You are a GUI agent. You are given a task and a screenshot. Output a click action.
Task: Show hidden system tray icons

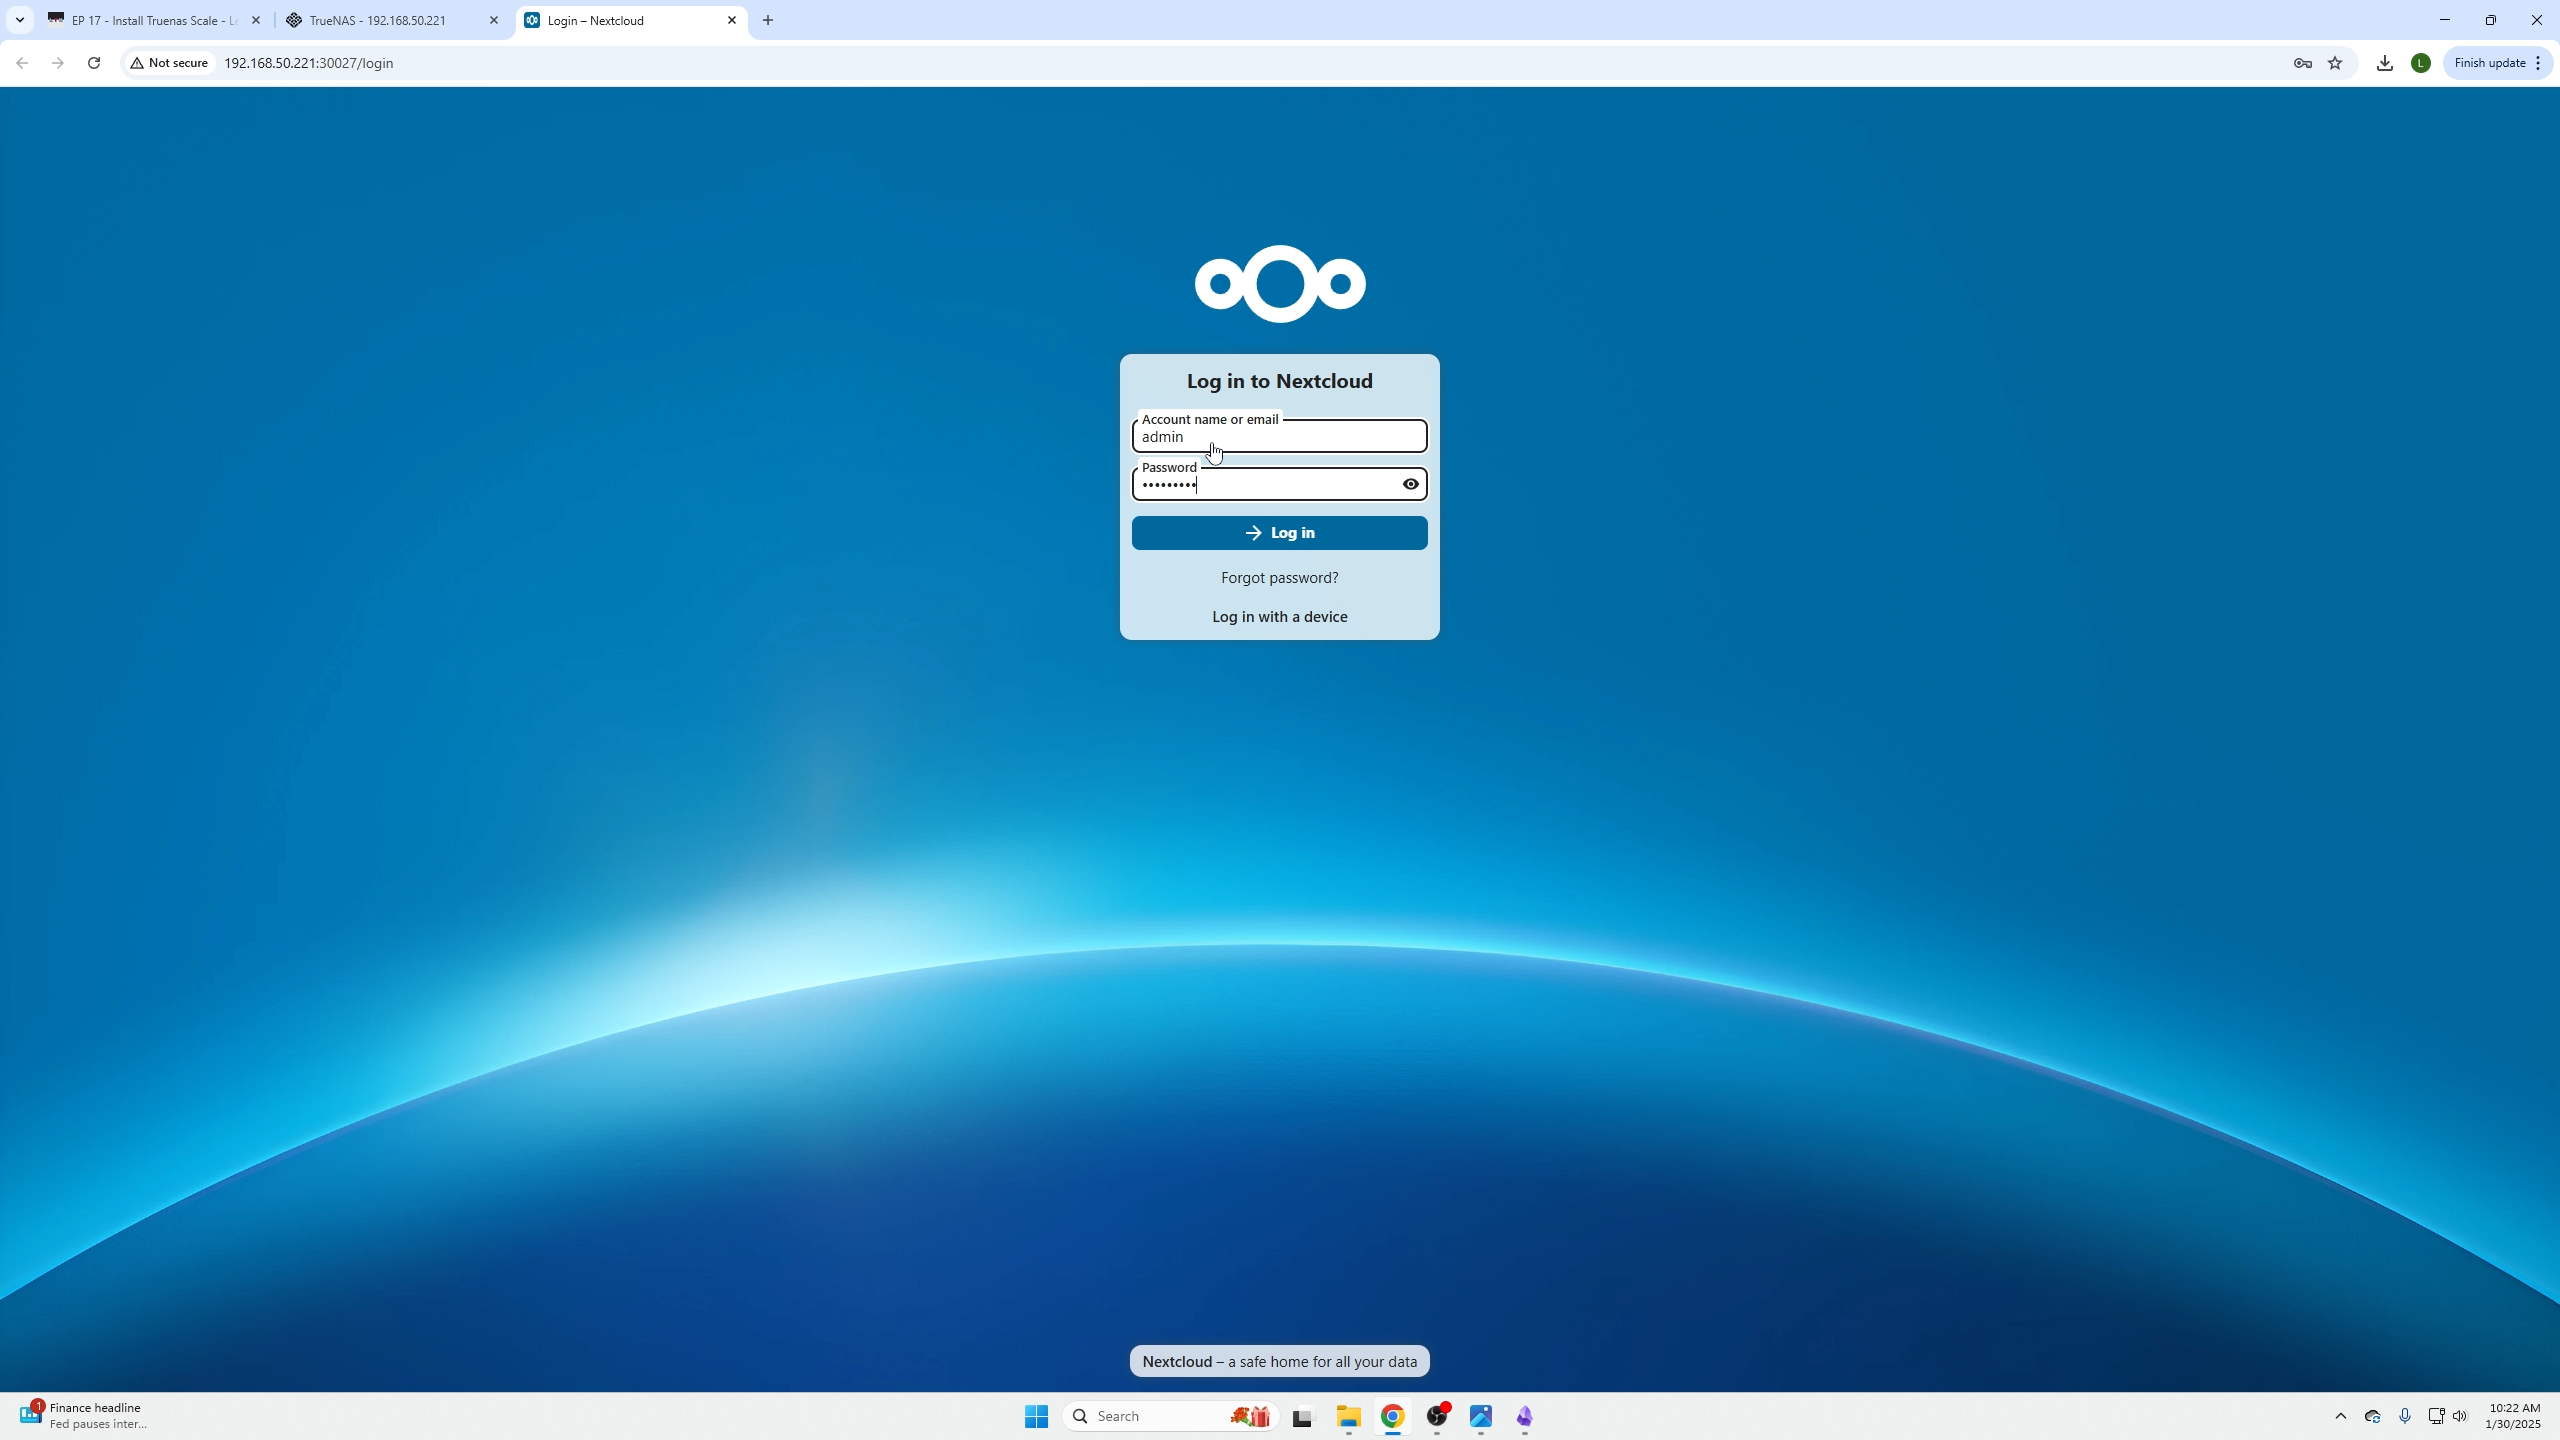tap(2340, 1416)
